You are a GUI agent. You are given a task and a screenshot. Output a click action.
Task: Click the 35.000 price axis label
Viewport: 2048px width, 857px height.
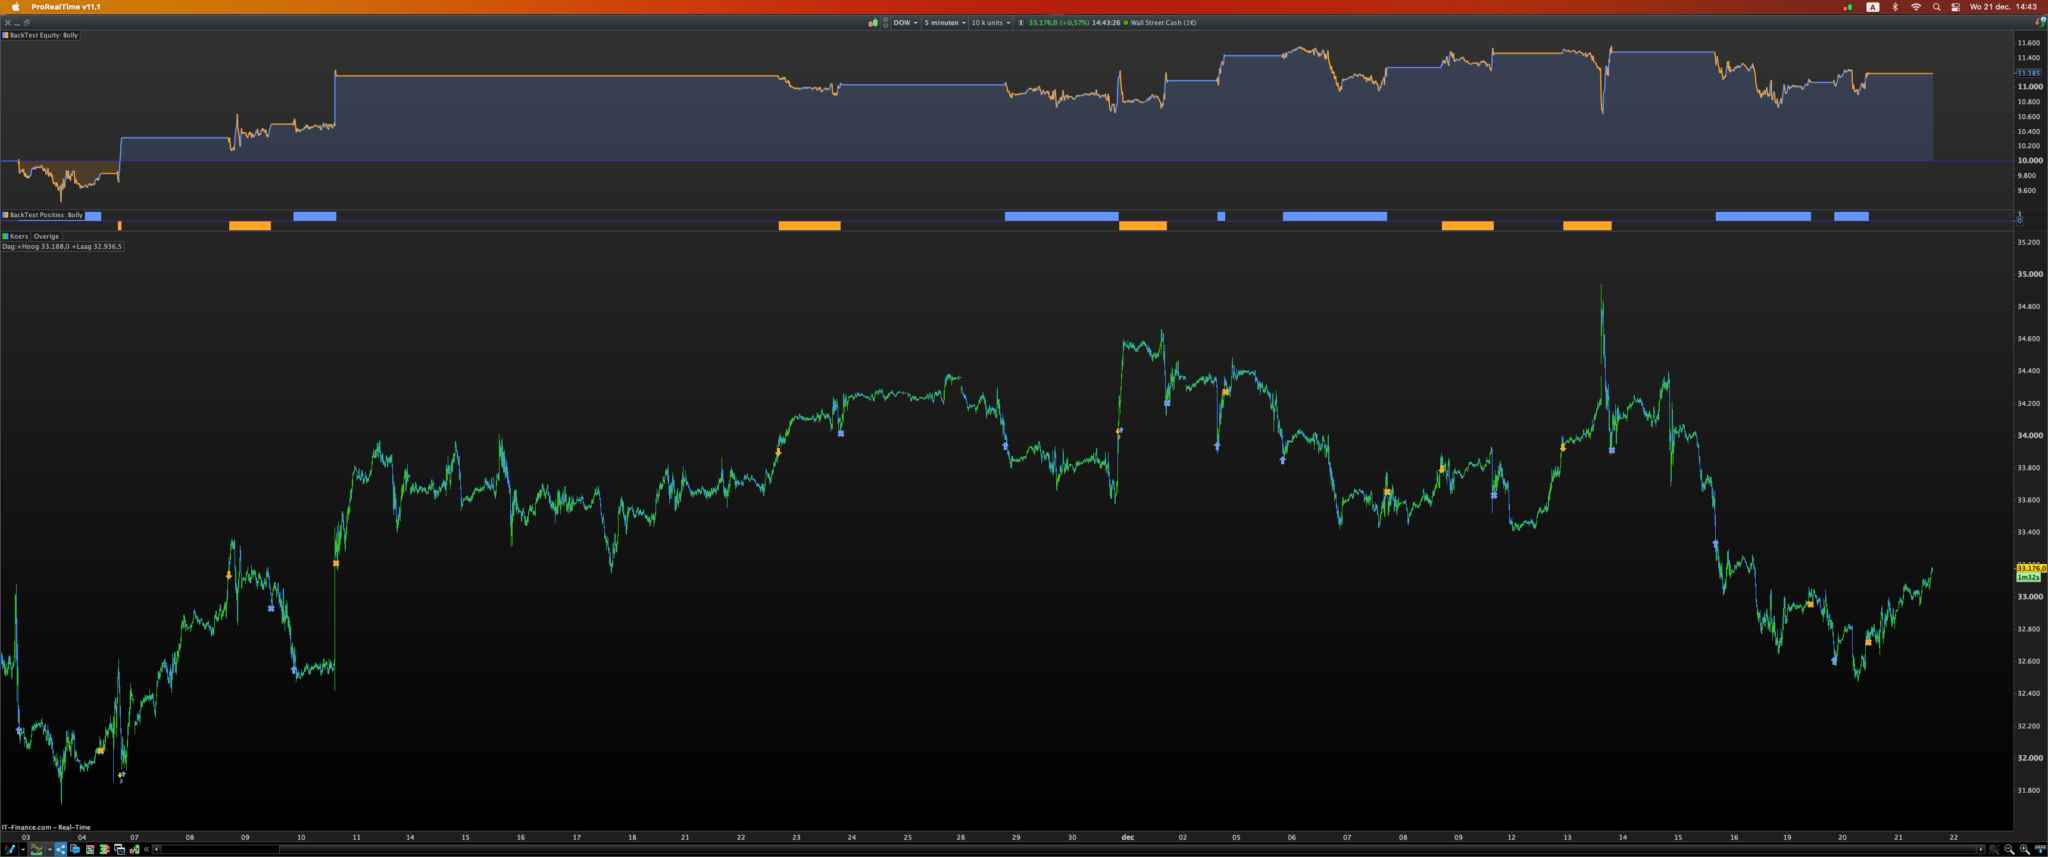(2030, 274)
